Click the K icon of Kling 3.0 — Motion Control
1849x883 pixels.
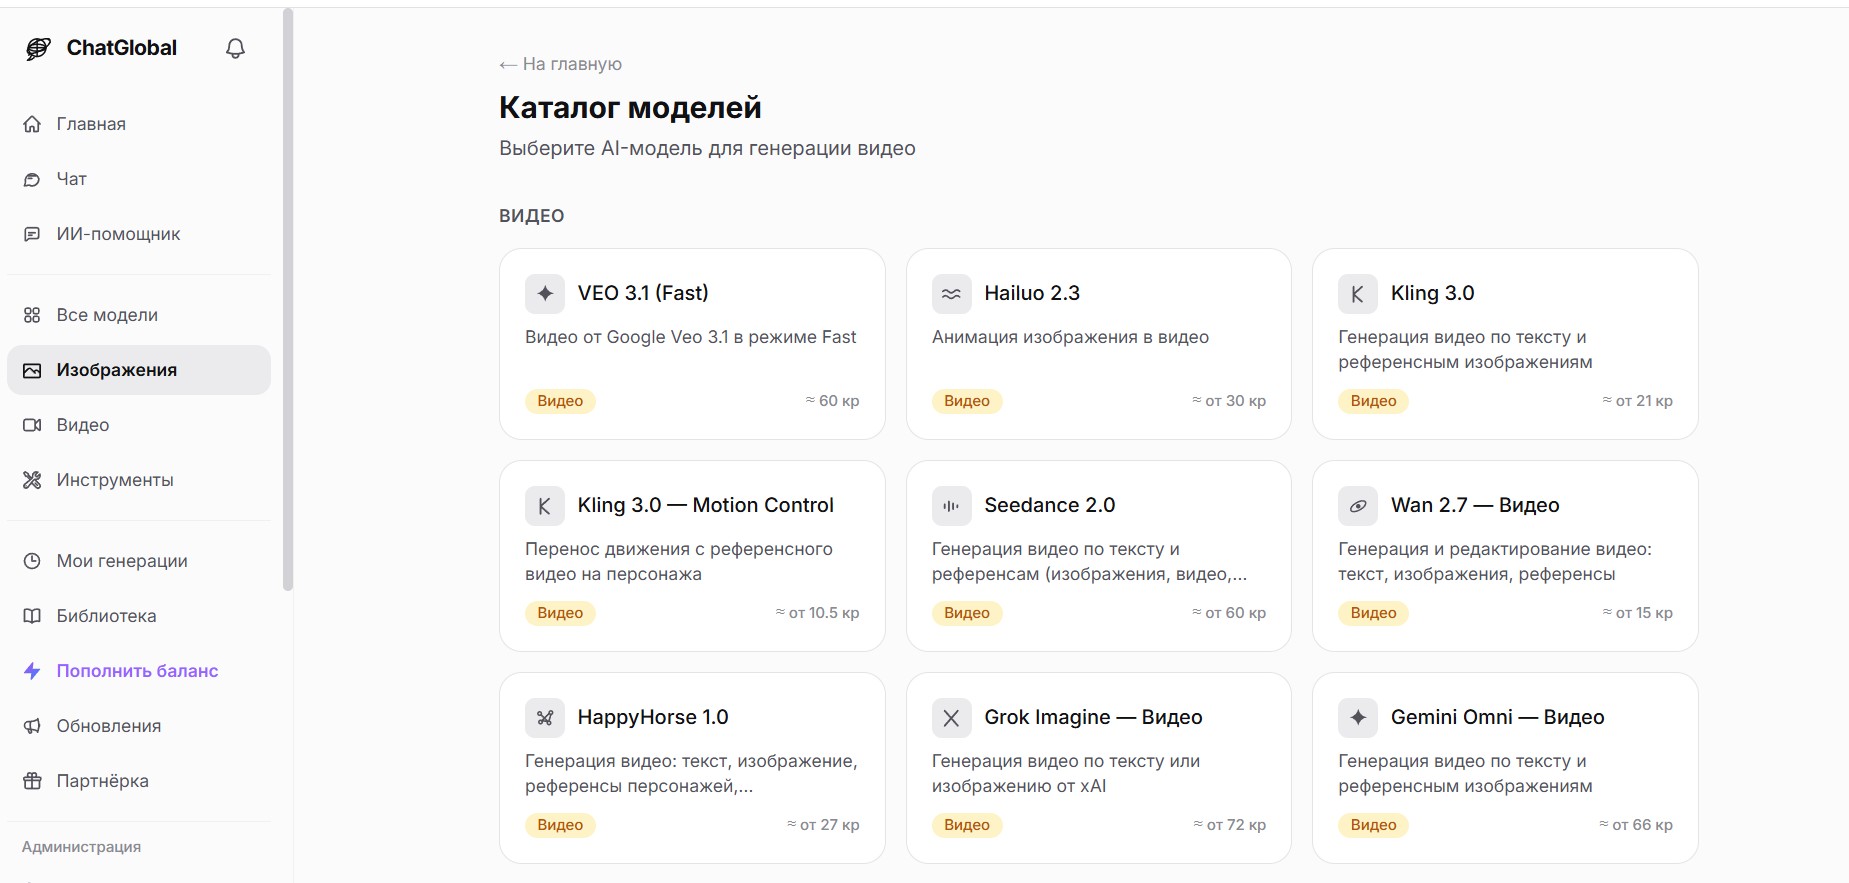point(545,506)
